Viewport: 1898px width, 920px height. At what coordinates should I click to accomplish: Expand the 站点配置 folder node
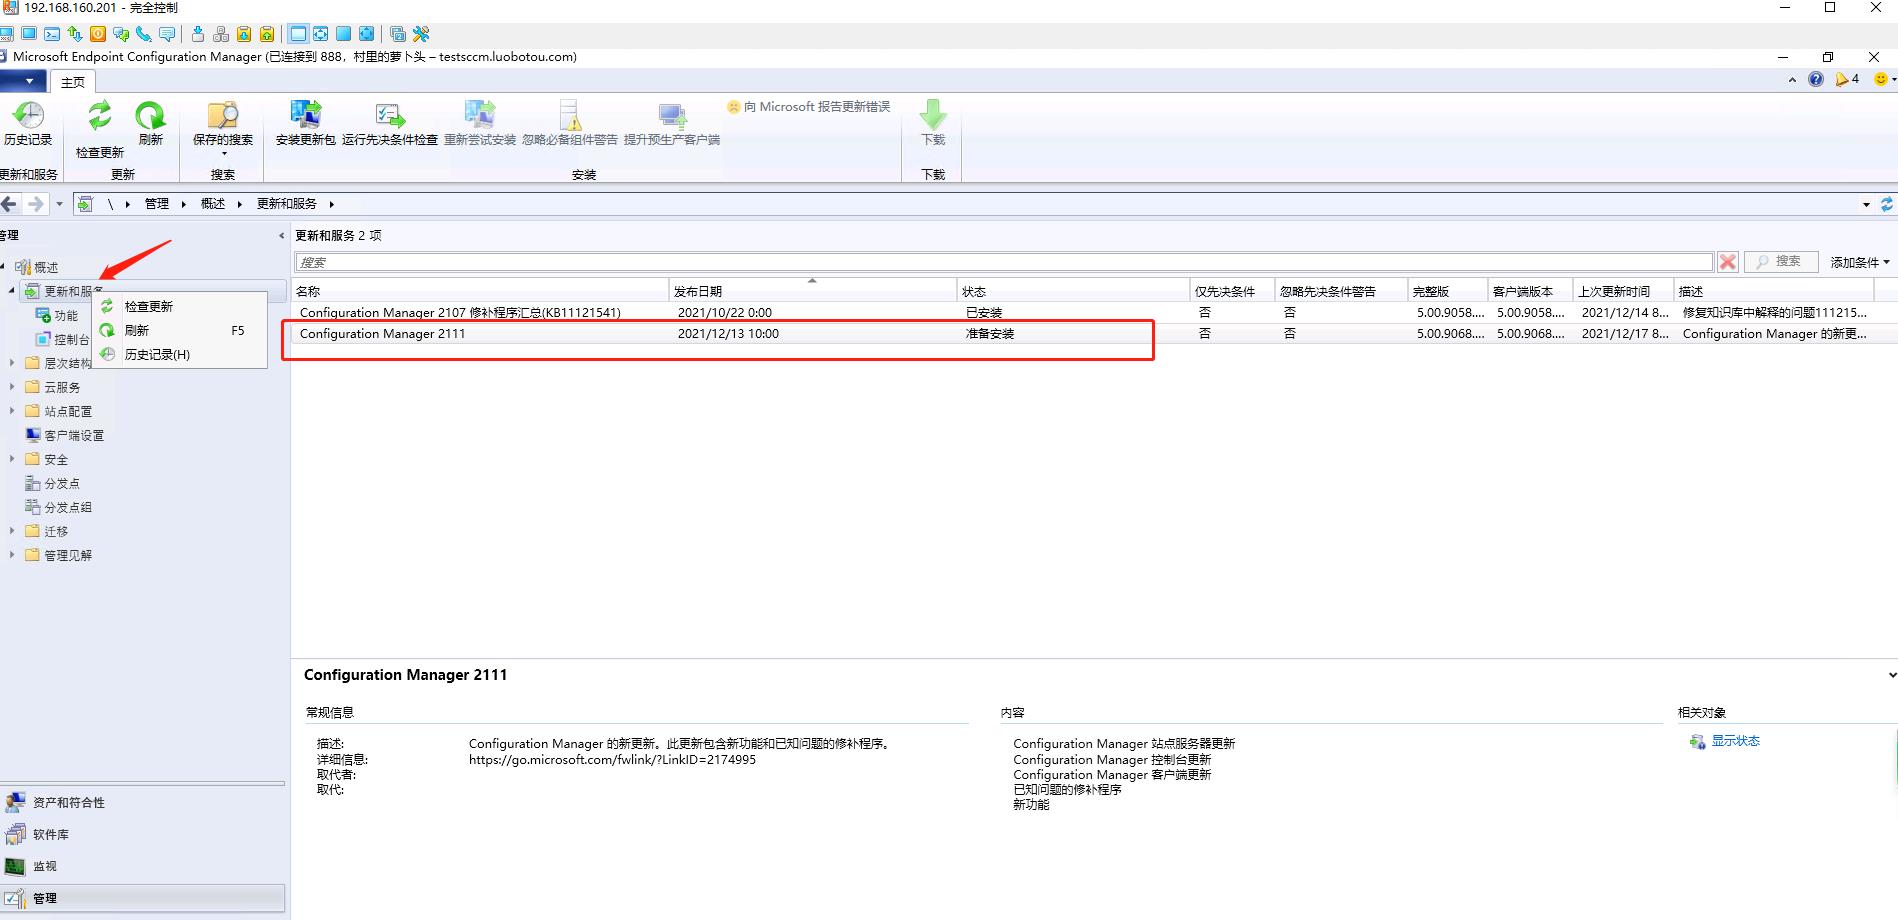(12, 411)
